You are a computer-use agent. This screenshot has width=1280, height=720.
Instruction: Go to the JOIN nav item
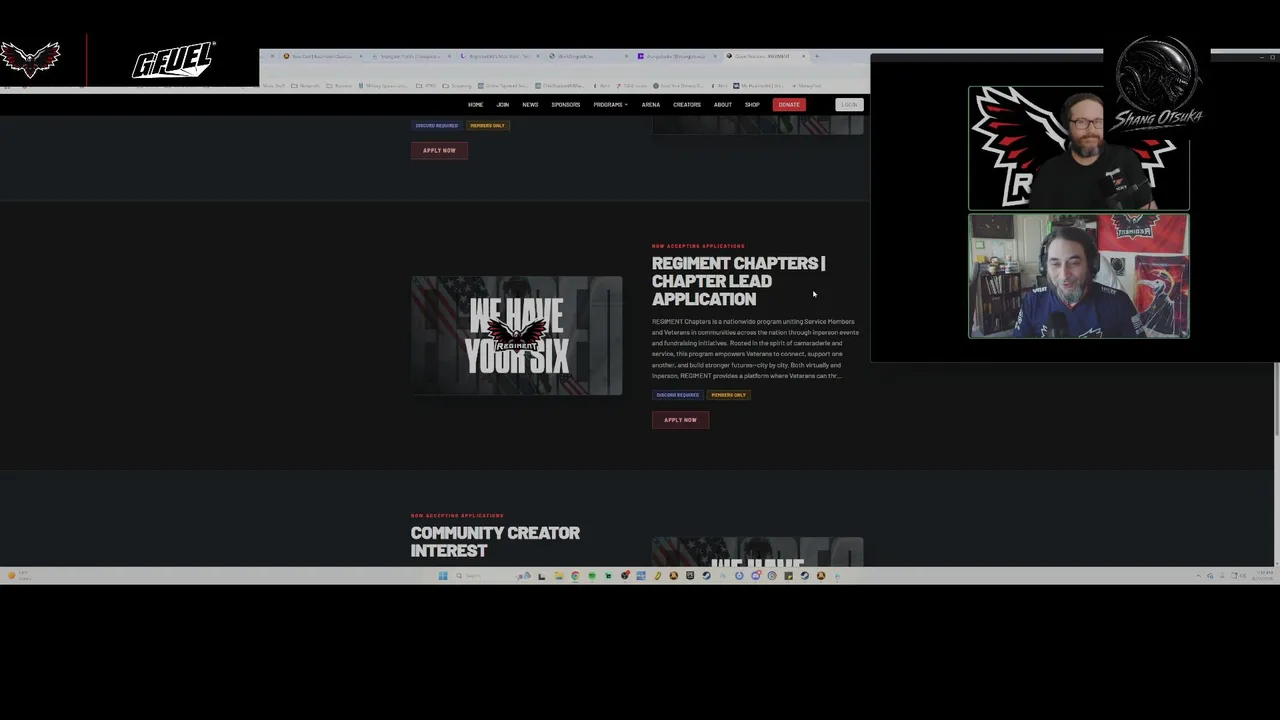coord(503,105)
